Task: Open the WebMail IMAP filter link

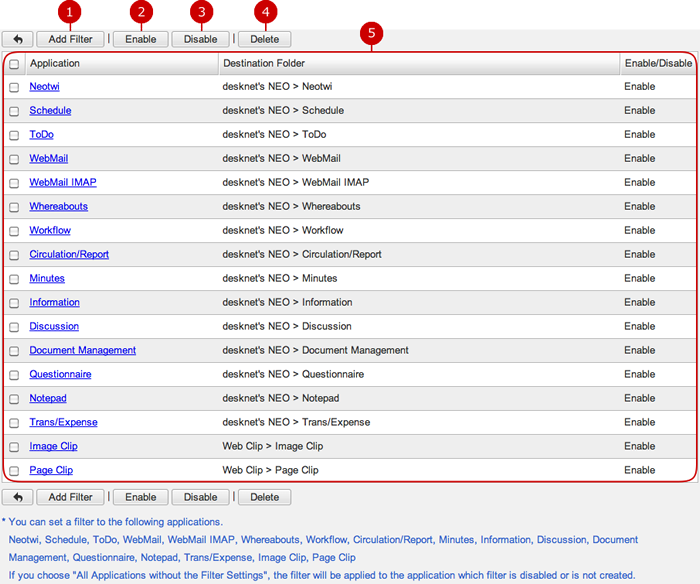Action: click(x=63, y=182)
